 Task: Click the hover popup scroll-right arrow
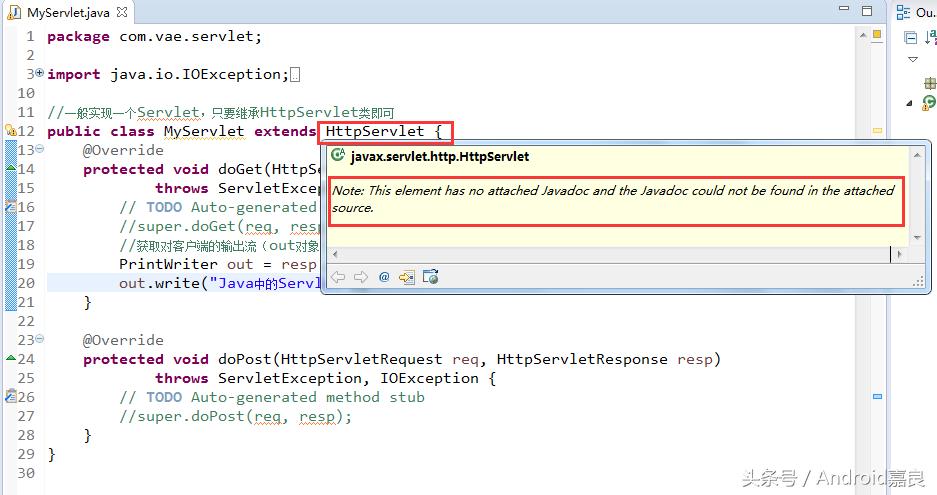[x=899, y=254]
